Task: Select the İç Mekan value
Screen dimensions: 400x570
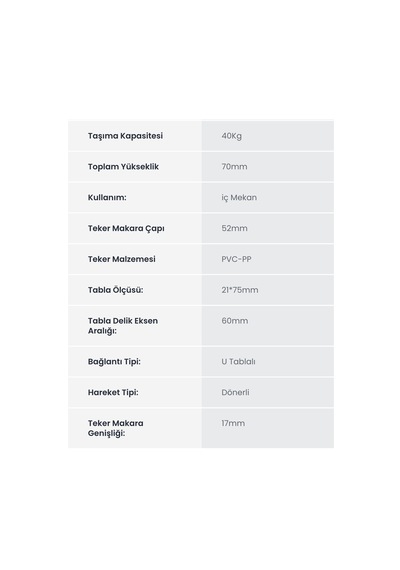Action: (239, 197)
